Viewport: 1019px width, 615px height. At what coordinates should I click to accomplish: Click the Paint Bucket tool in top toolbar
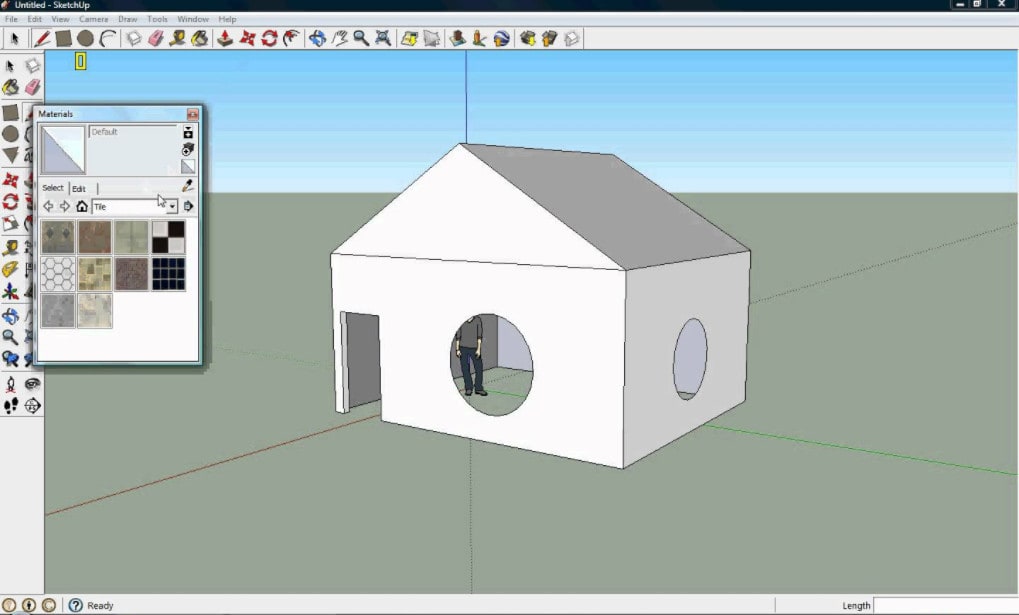point(199,39)
